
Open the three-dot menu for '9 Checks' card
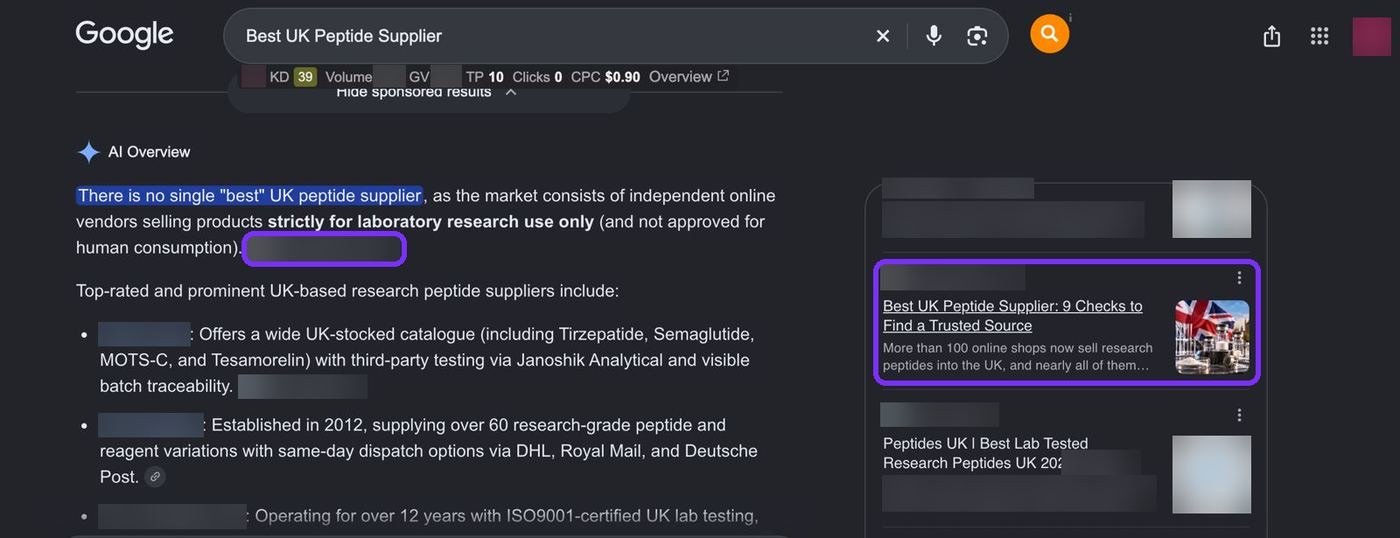[1239, 278]
